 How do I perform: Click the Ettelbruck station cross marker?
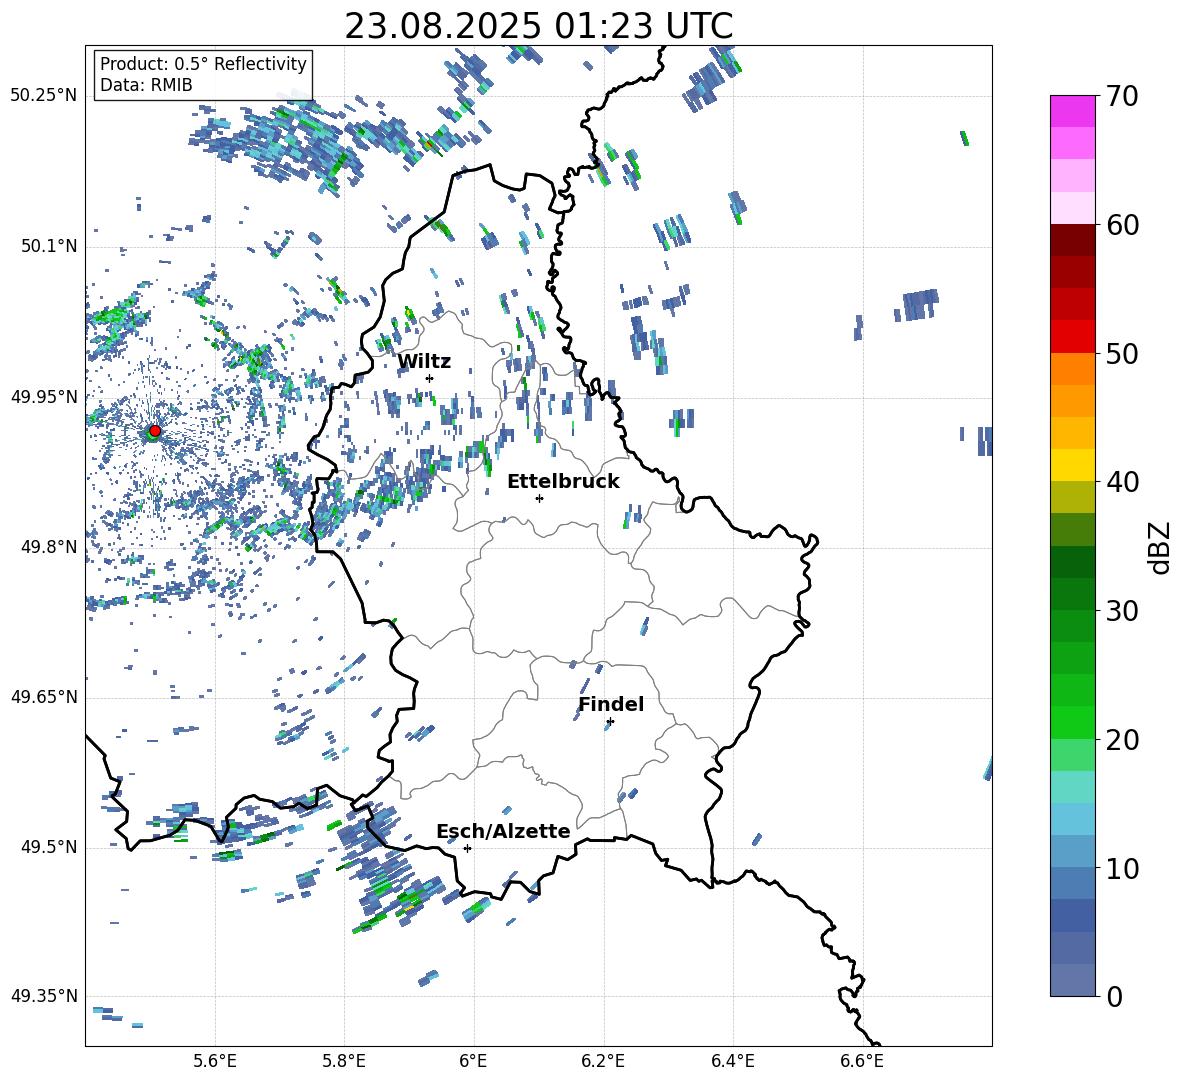(x=539, y=498)
